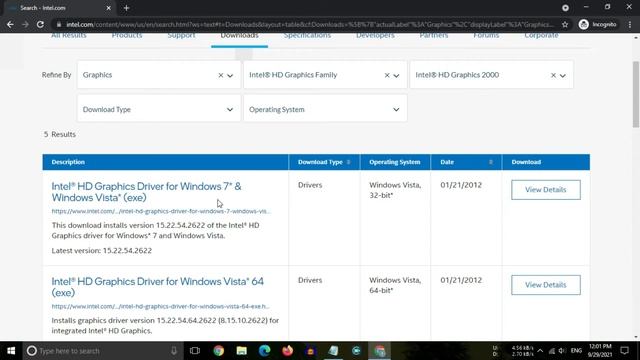Clear the Intel HD Graphics 2000 filter
The height and width of the screenshot is (360, 640).
pyautogui.click(x=553, y=75)
